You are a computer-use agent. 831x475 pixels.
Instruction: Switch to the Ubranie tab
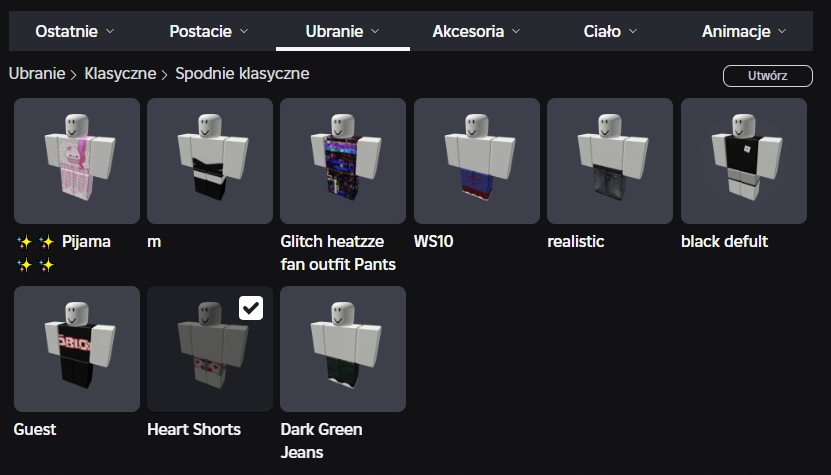tap(342, 31)
